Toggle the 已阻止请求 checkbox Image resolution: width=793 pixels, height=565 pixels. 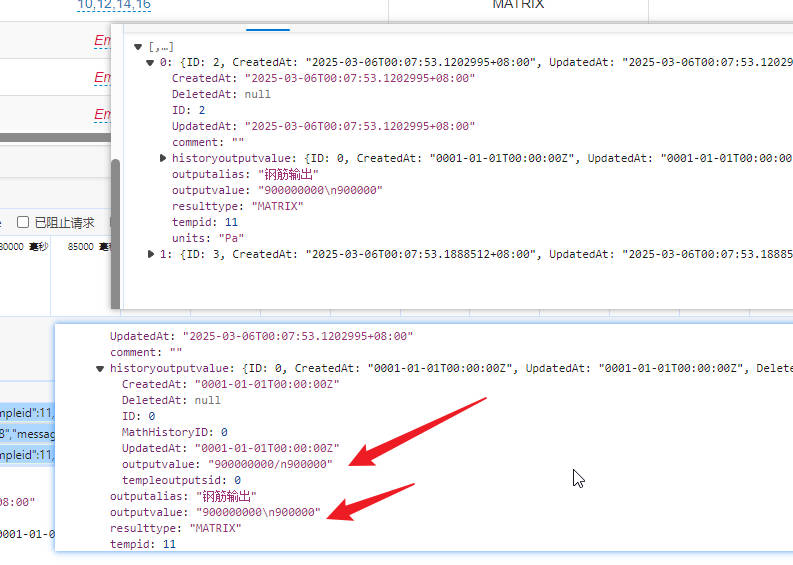tap(23, 222)
